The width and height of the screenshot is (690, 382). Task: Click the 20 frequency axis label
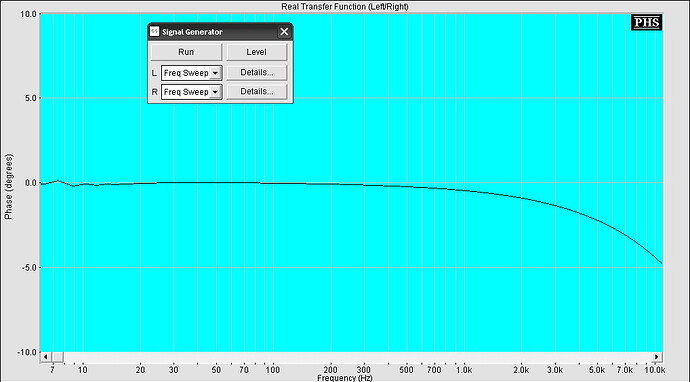coord(140,370)
